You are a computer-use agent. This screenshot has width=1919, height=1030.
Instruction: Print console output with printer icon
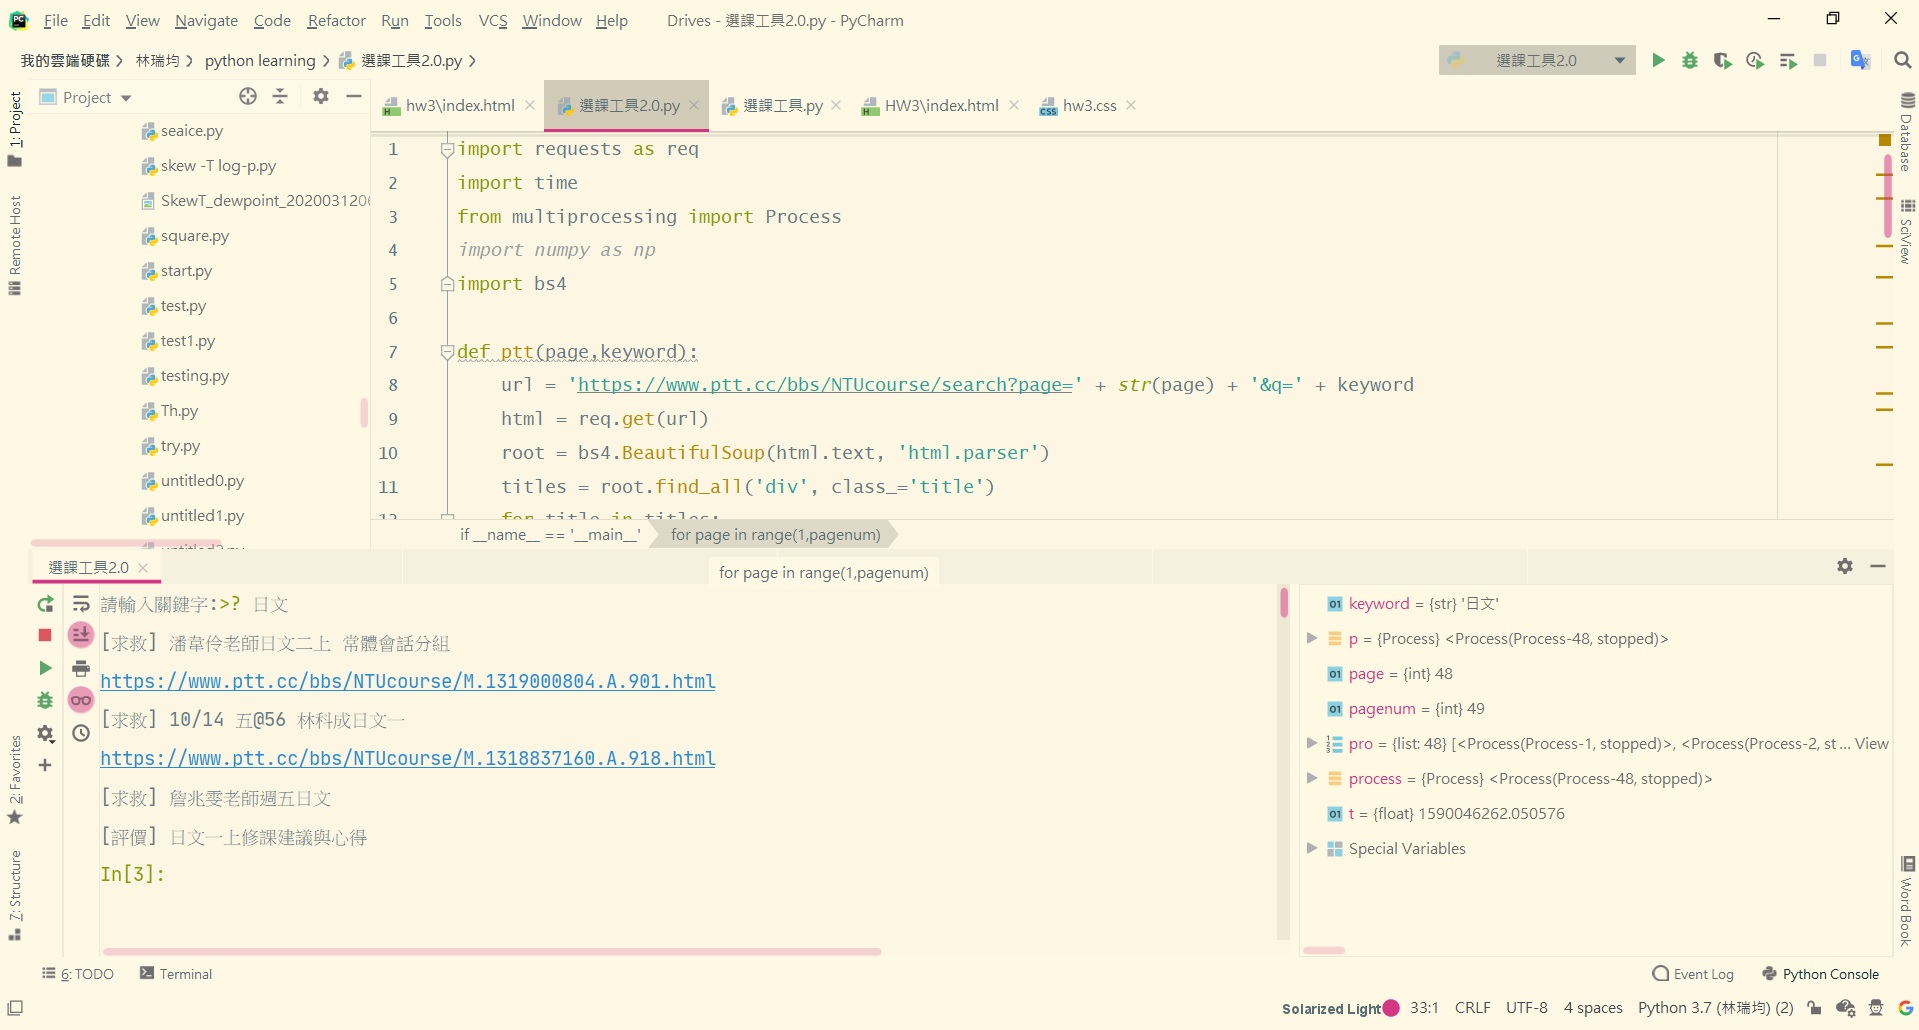pyautogui.click(x=81, y=668)
